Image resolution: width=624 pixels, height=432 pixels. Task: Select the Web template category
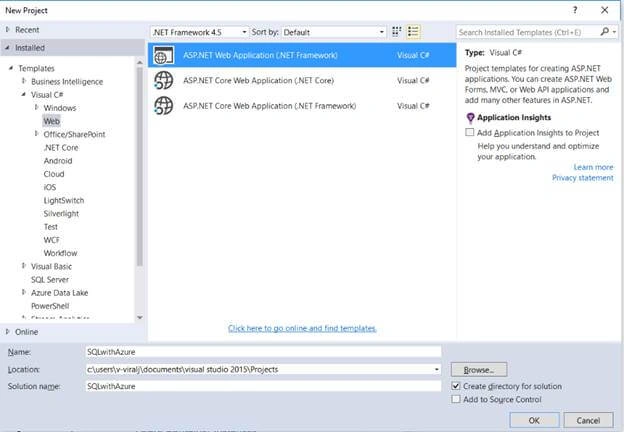[52, 121]
